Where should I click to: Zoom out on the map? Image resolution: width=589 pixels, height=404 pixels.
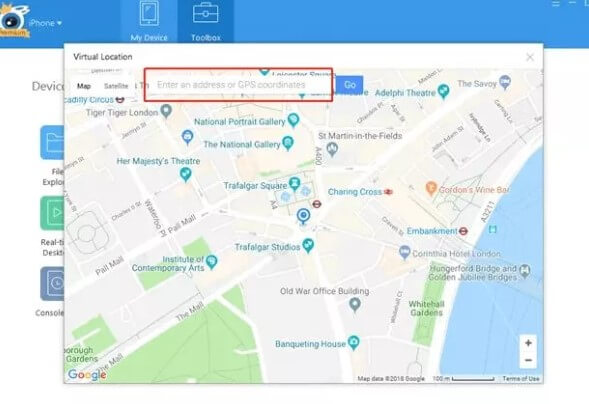pyautogui.click(x=528, y=360)
